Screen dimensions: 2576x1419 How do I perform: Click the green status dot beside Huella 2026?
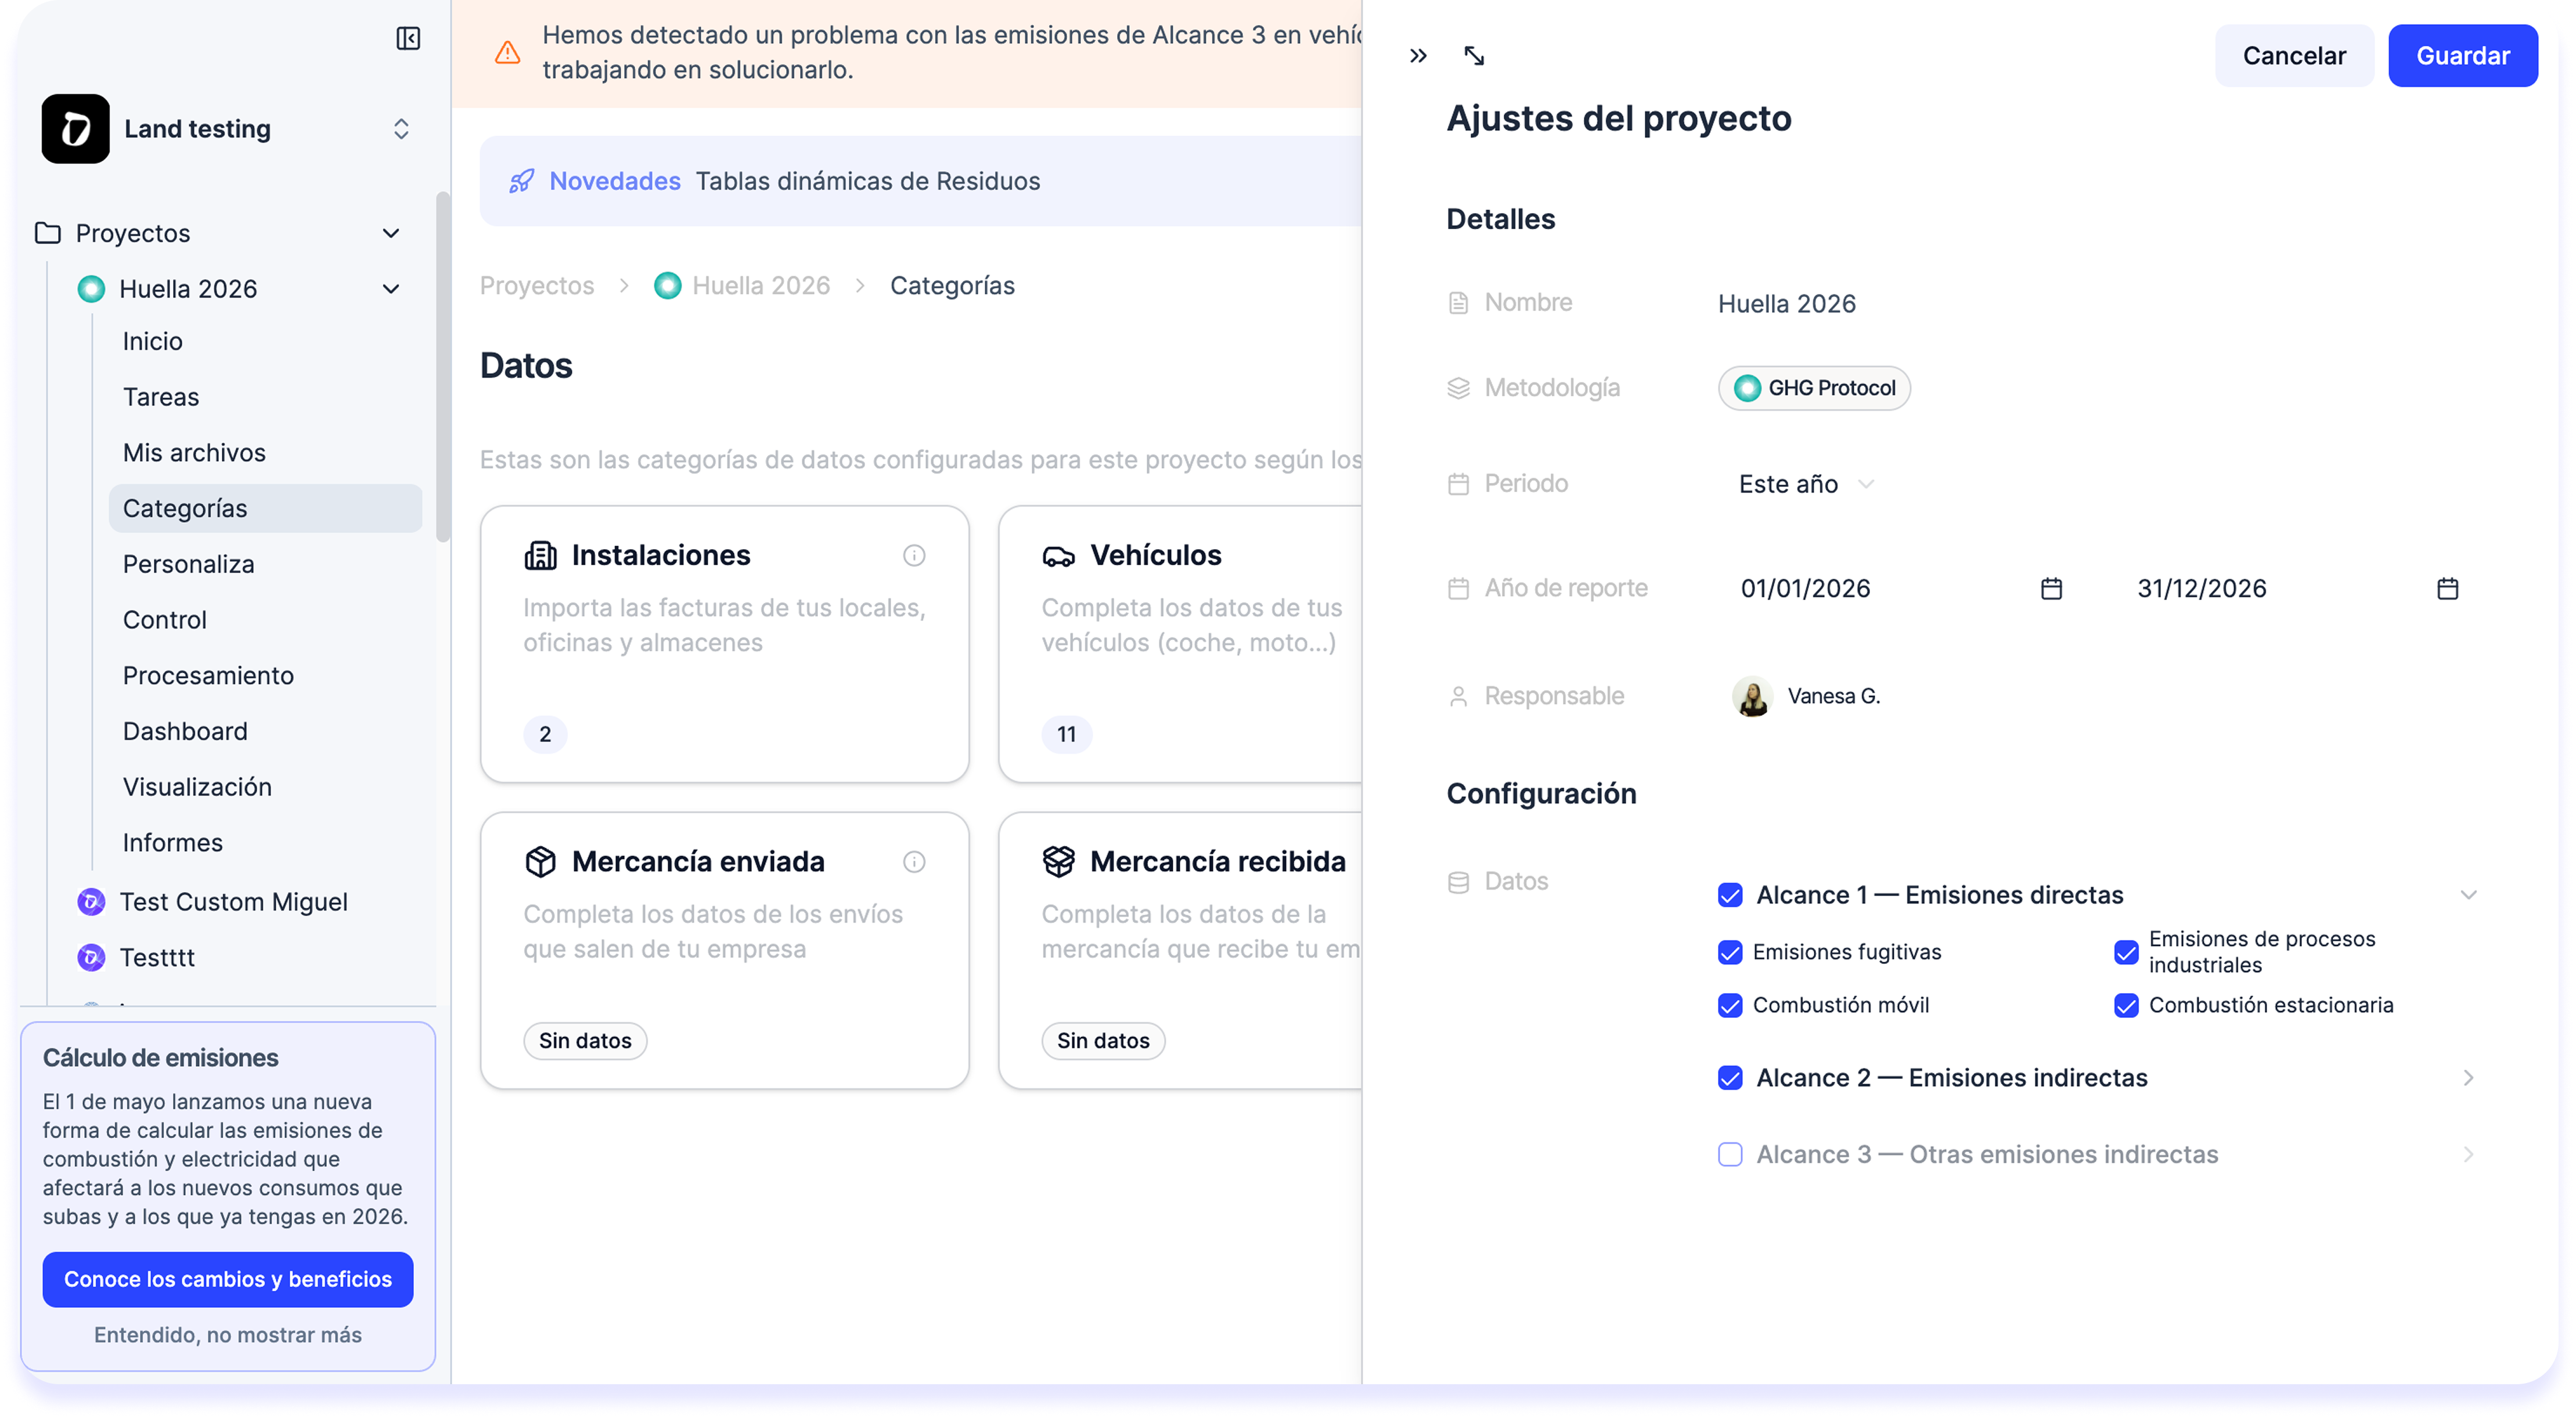click(x=91, y=288)
